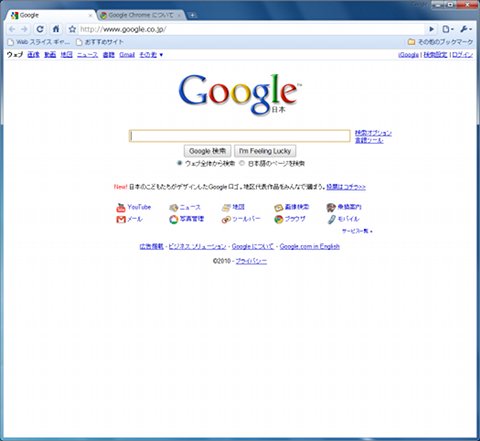Click the Gmail link in top navigation
480x441 pixels.
click(127, 55)
